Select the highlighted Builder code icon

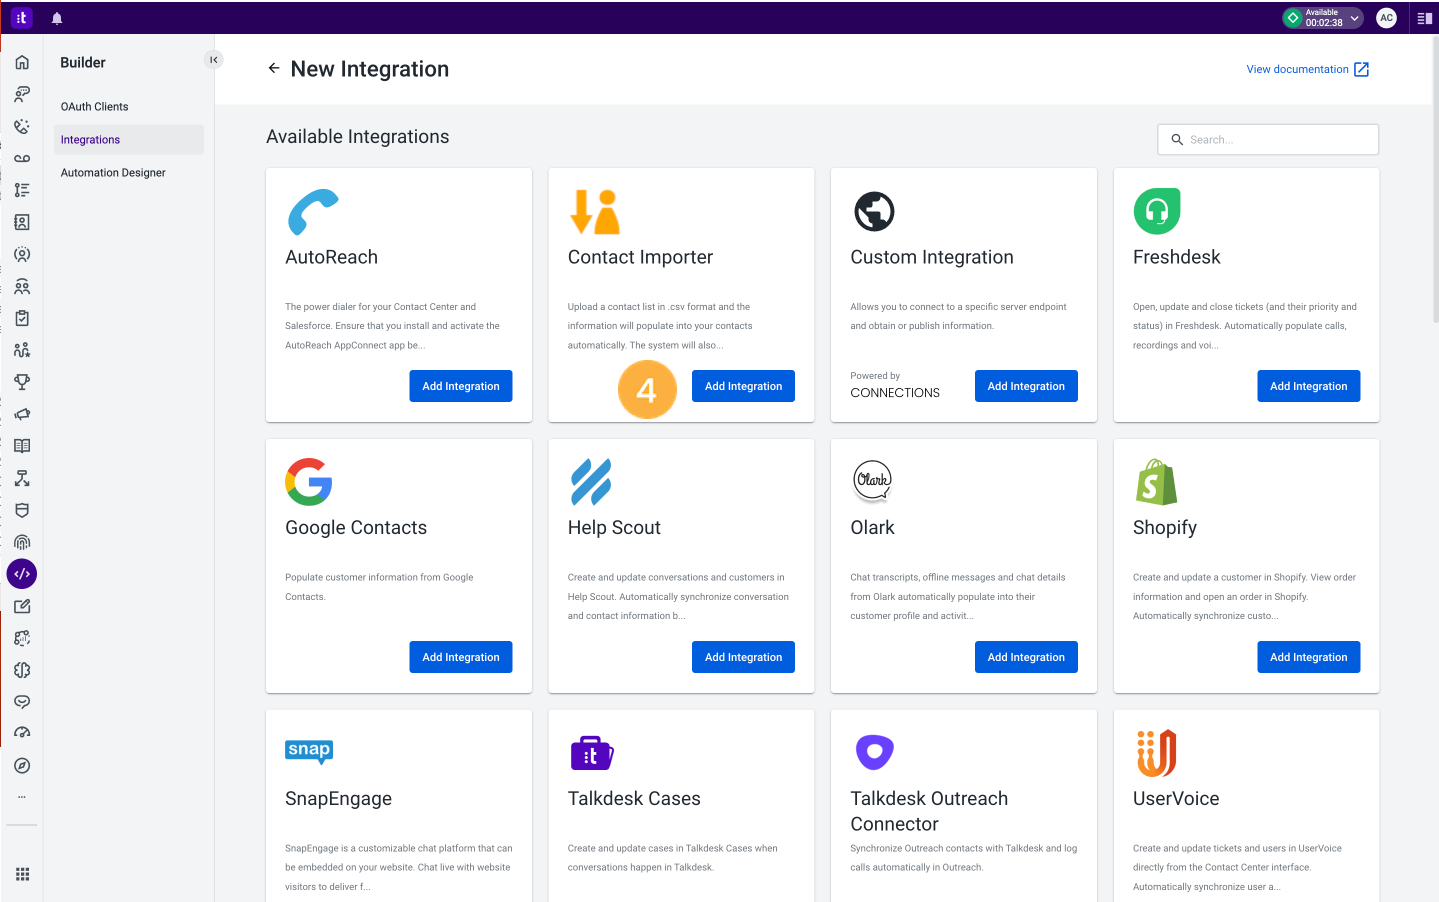(21, 574)
